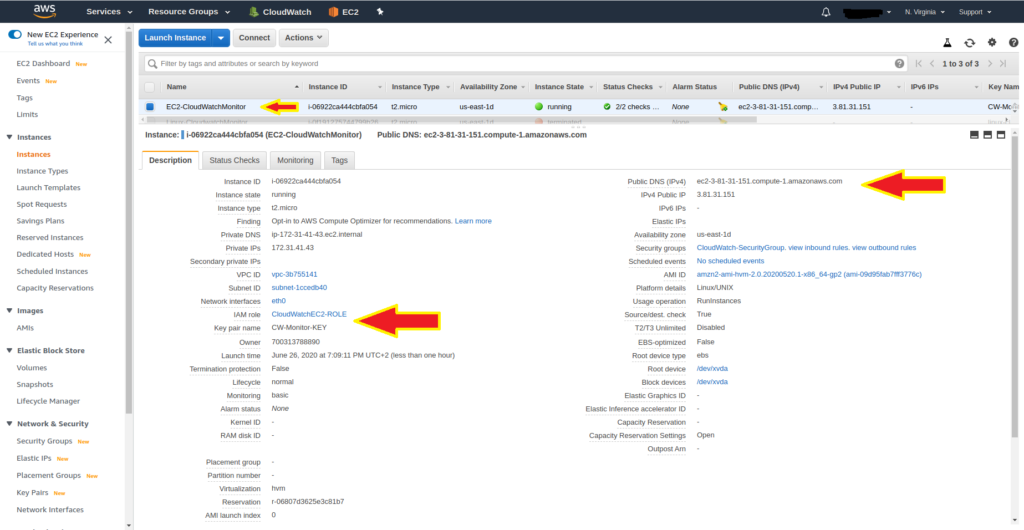This screenshot has height=530, width=1024.
Task: Collapse the Instances section in sidebar
Action: click(8, 137)
